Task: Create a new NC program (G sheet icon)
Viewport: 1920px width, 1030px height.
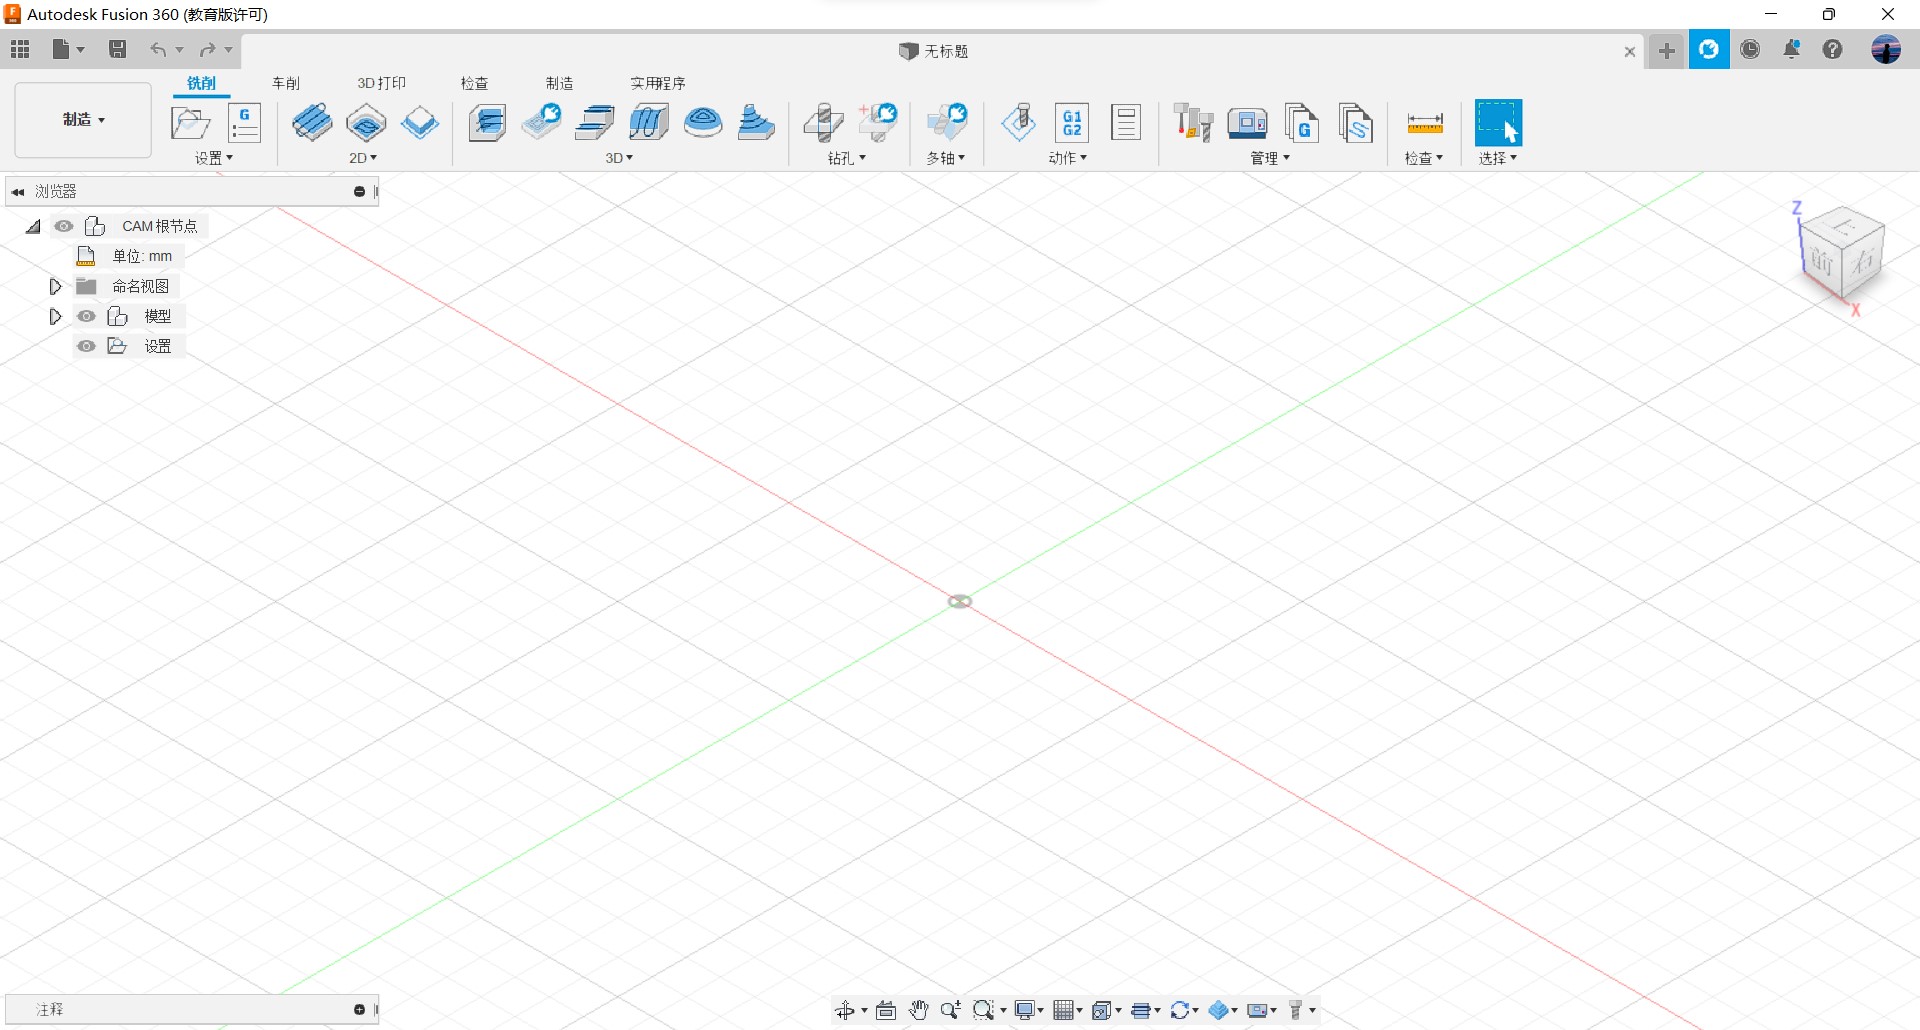Action: coord(244,123)
